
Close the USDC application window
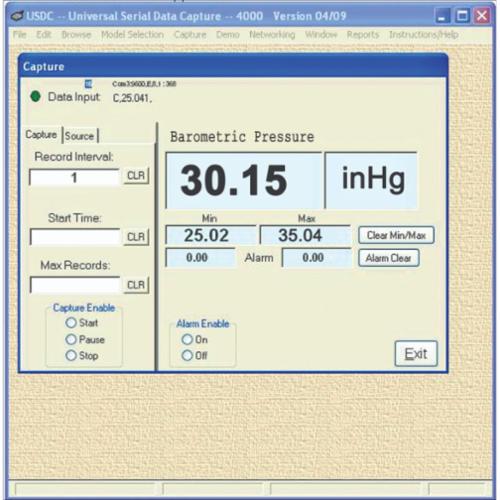point(482,16)
